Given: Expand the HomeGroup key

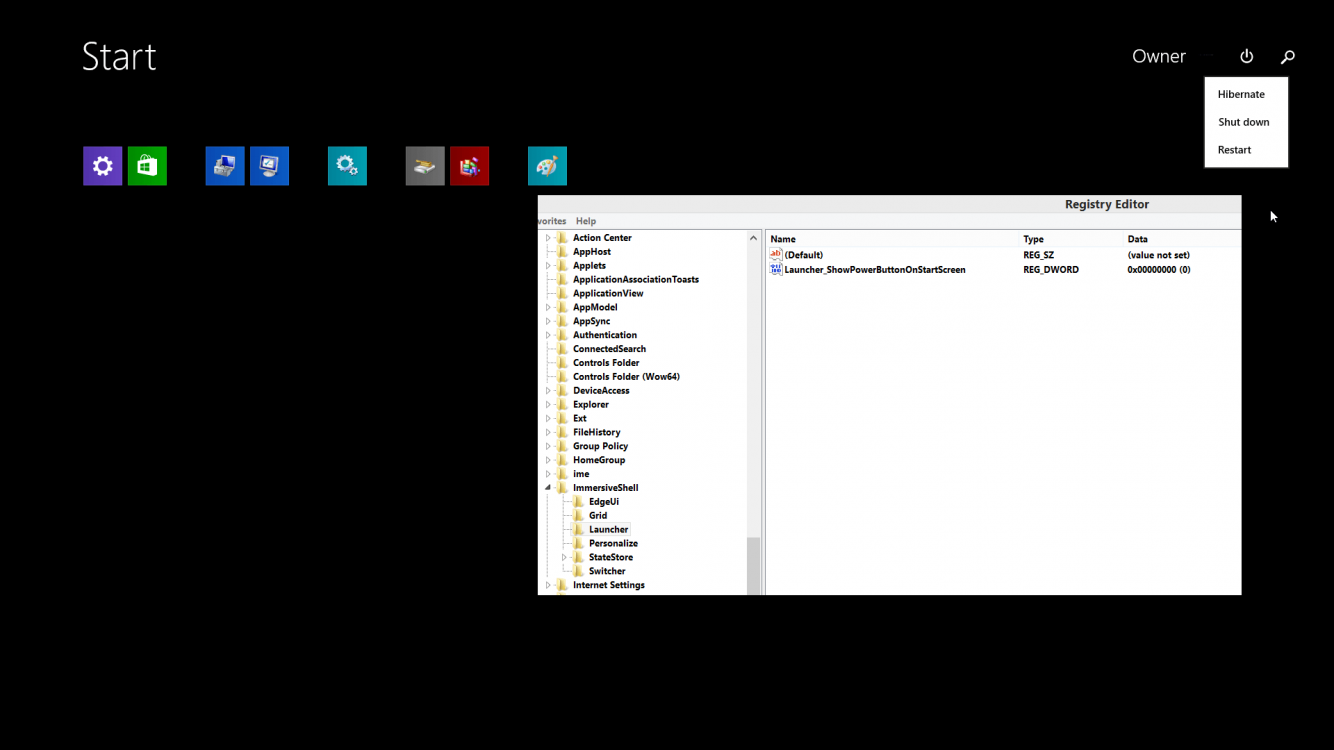Looking at the screenshot, I should click(x=548, y=460).
